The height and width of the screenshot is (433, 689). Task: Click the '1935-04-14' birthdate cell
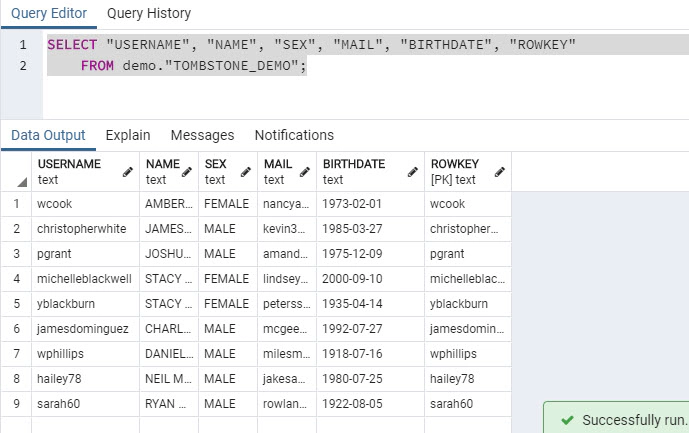click(x=370, y=304)
